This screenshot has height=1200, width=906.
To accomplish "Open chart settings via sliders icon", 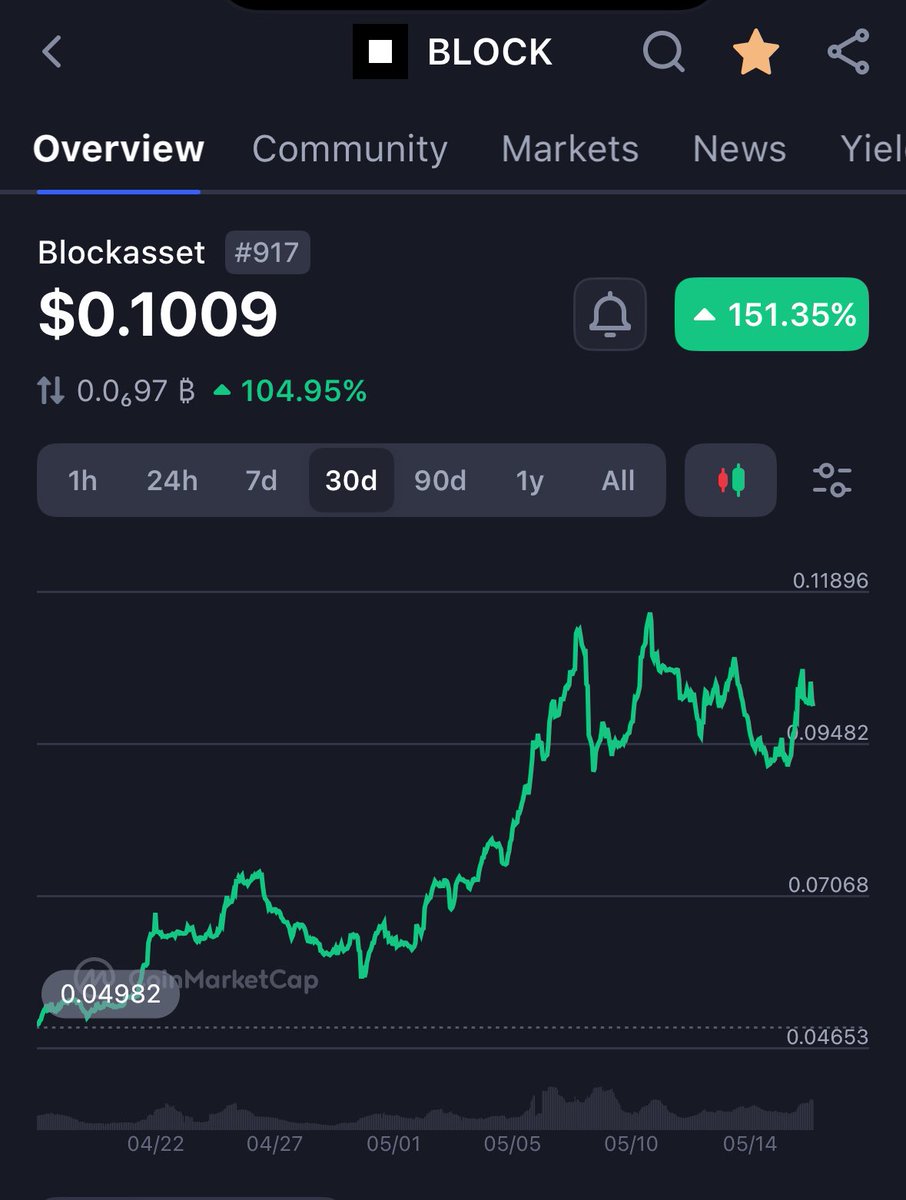I will click(x=832, y=481).
